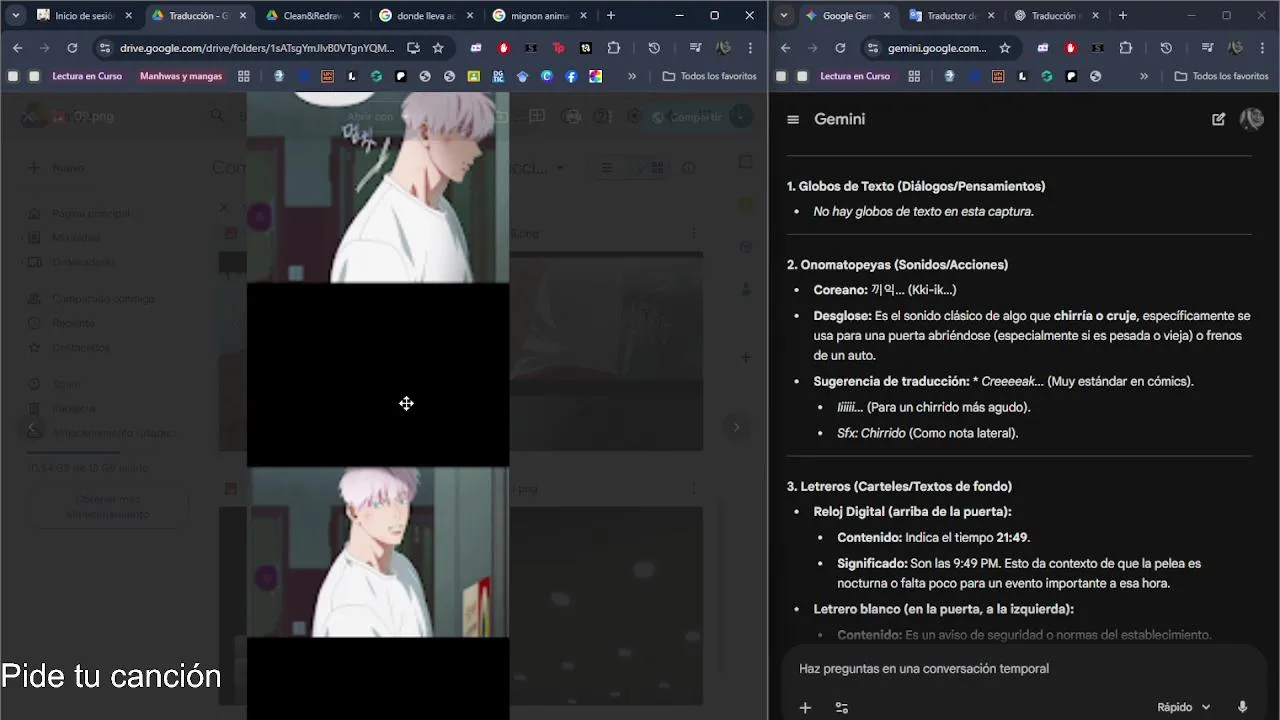Open the Gemini tools settings icon
This screenshot has height=720, width=1280.
(x=842, y=707)
